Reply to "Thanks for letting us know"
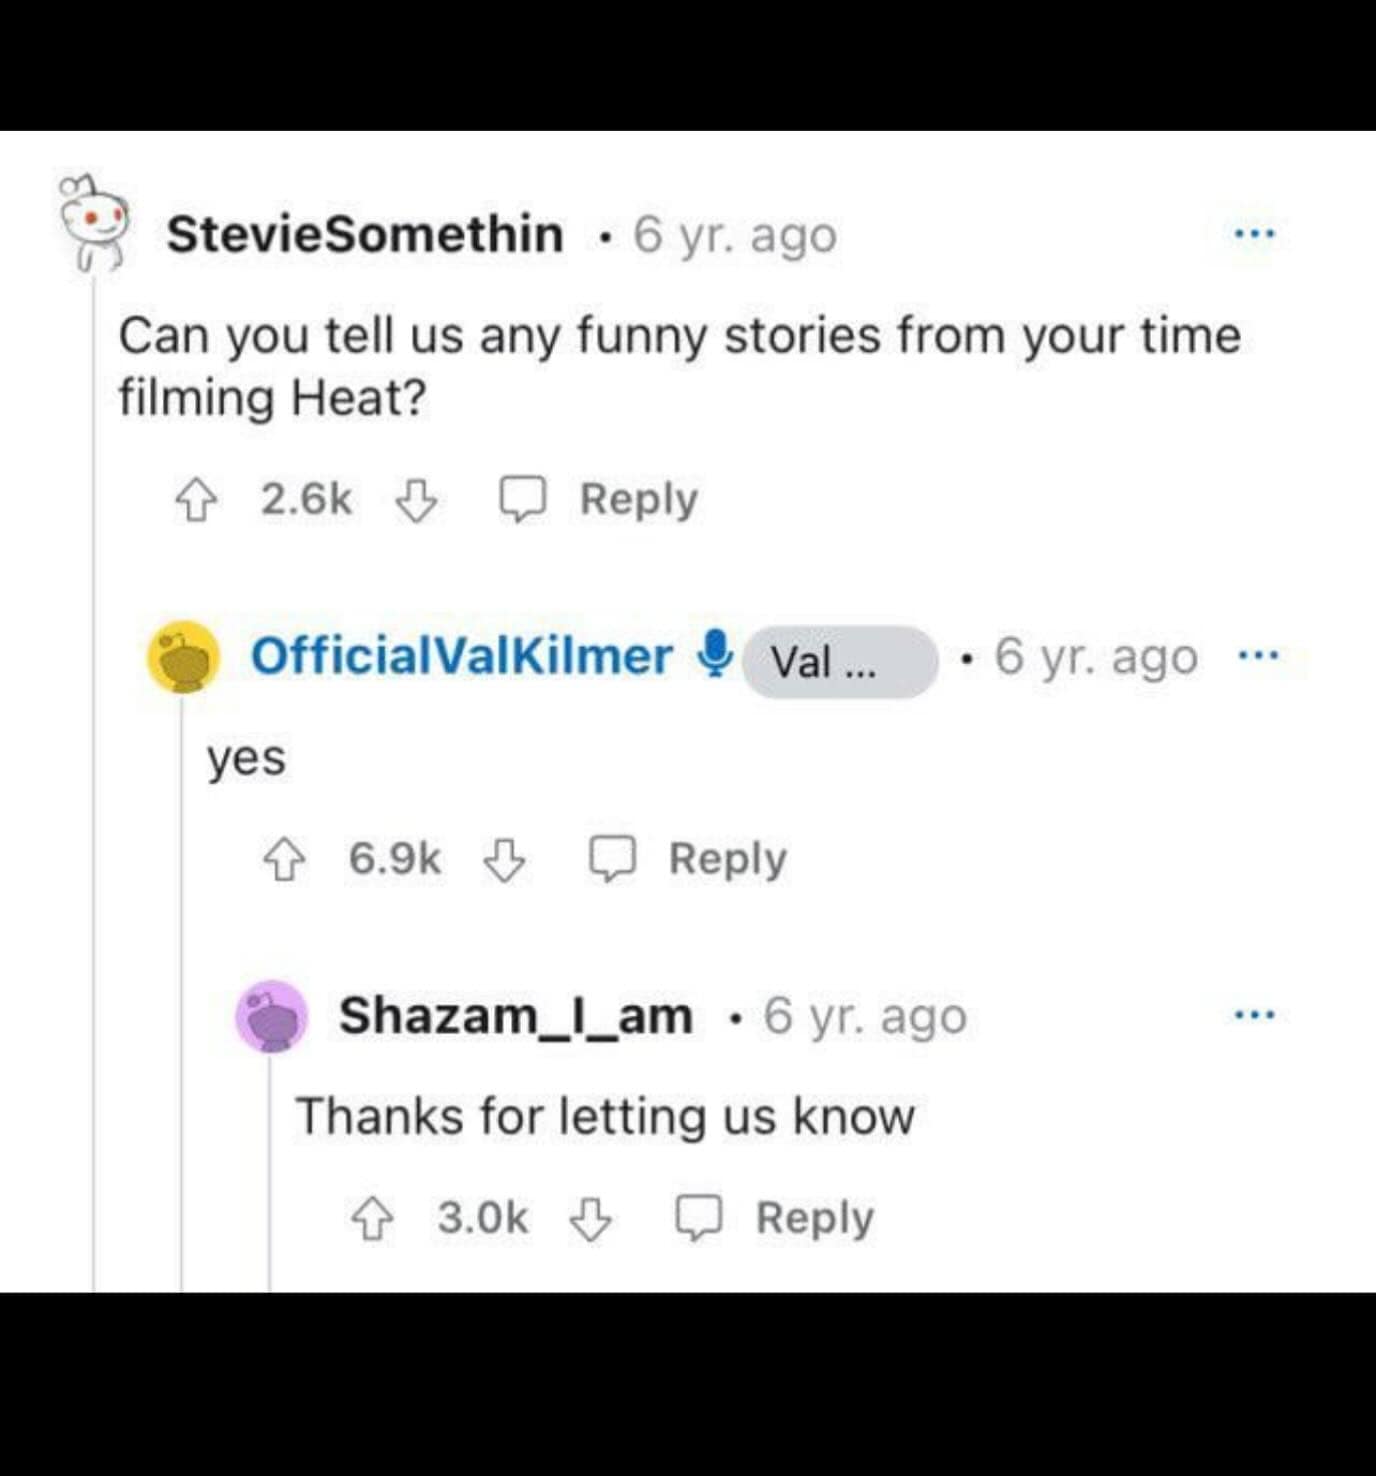Viewport: 1376px width, 1476px height. tap(775, 1219)
